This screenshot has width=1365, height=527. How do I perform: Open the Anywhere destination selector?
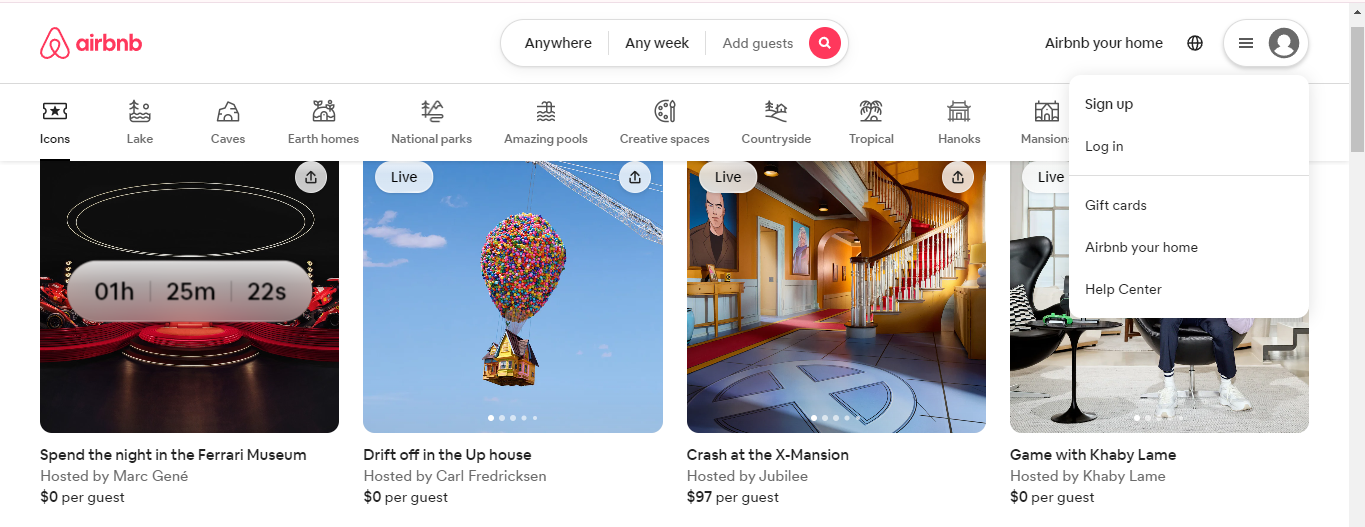[558, 43]
